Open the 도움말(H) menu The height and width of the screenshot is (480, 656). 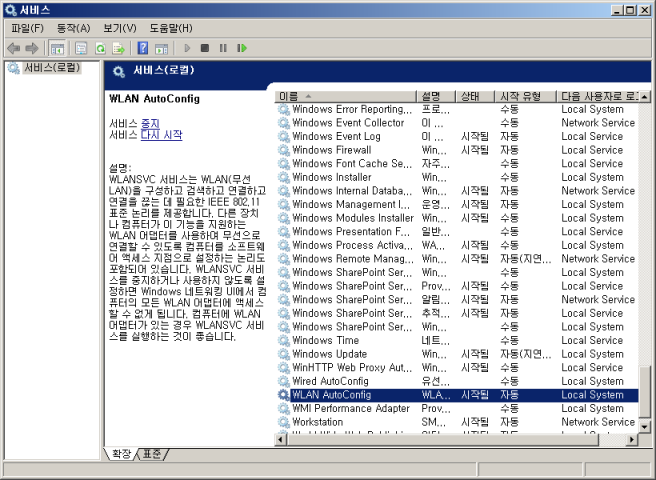171,28
